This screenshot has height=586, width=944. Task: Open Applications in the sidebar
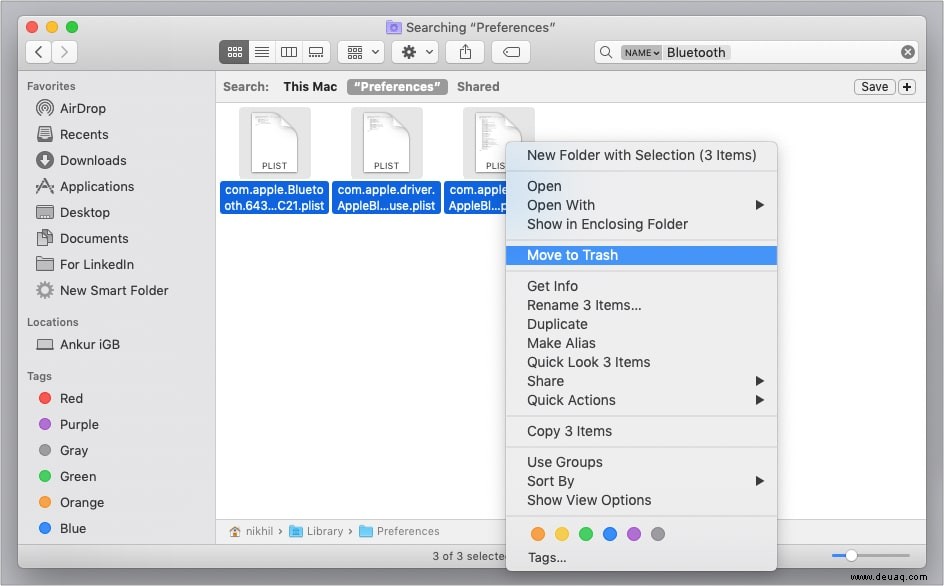click(85, 186)
